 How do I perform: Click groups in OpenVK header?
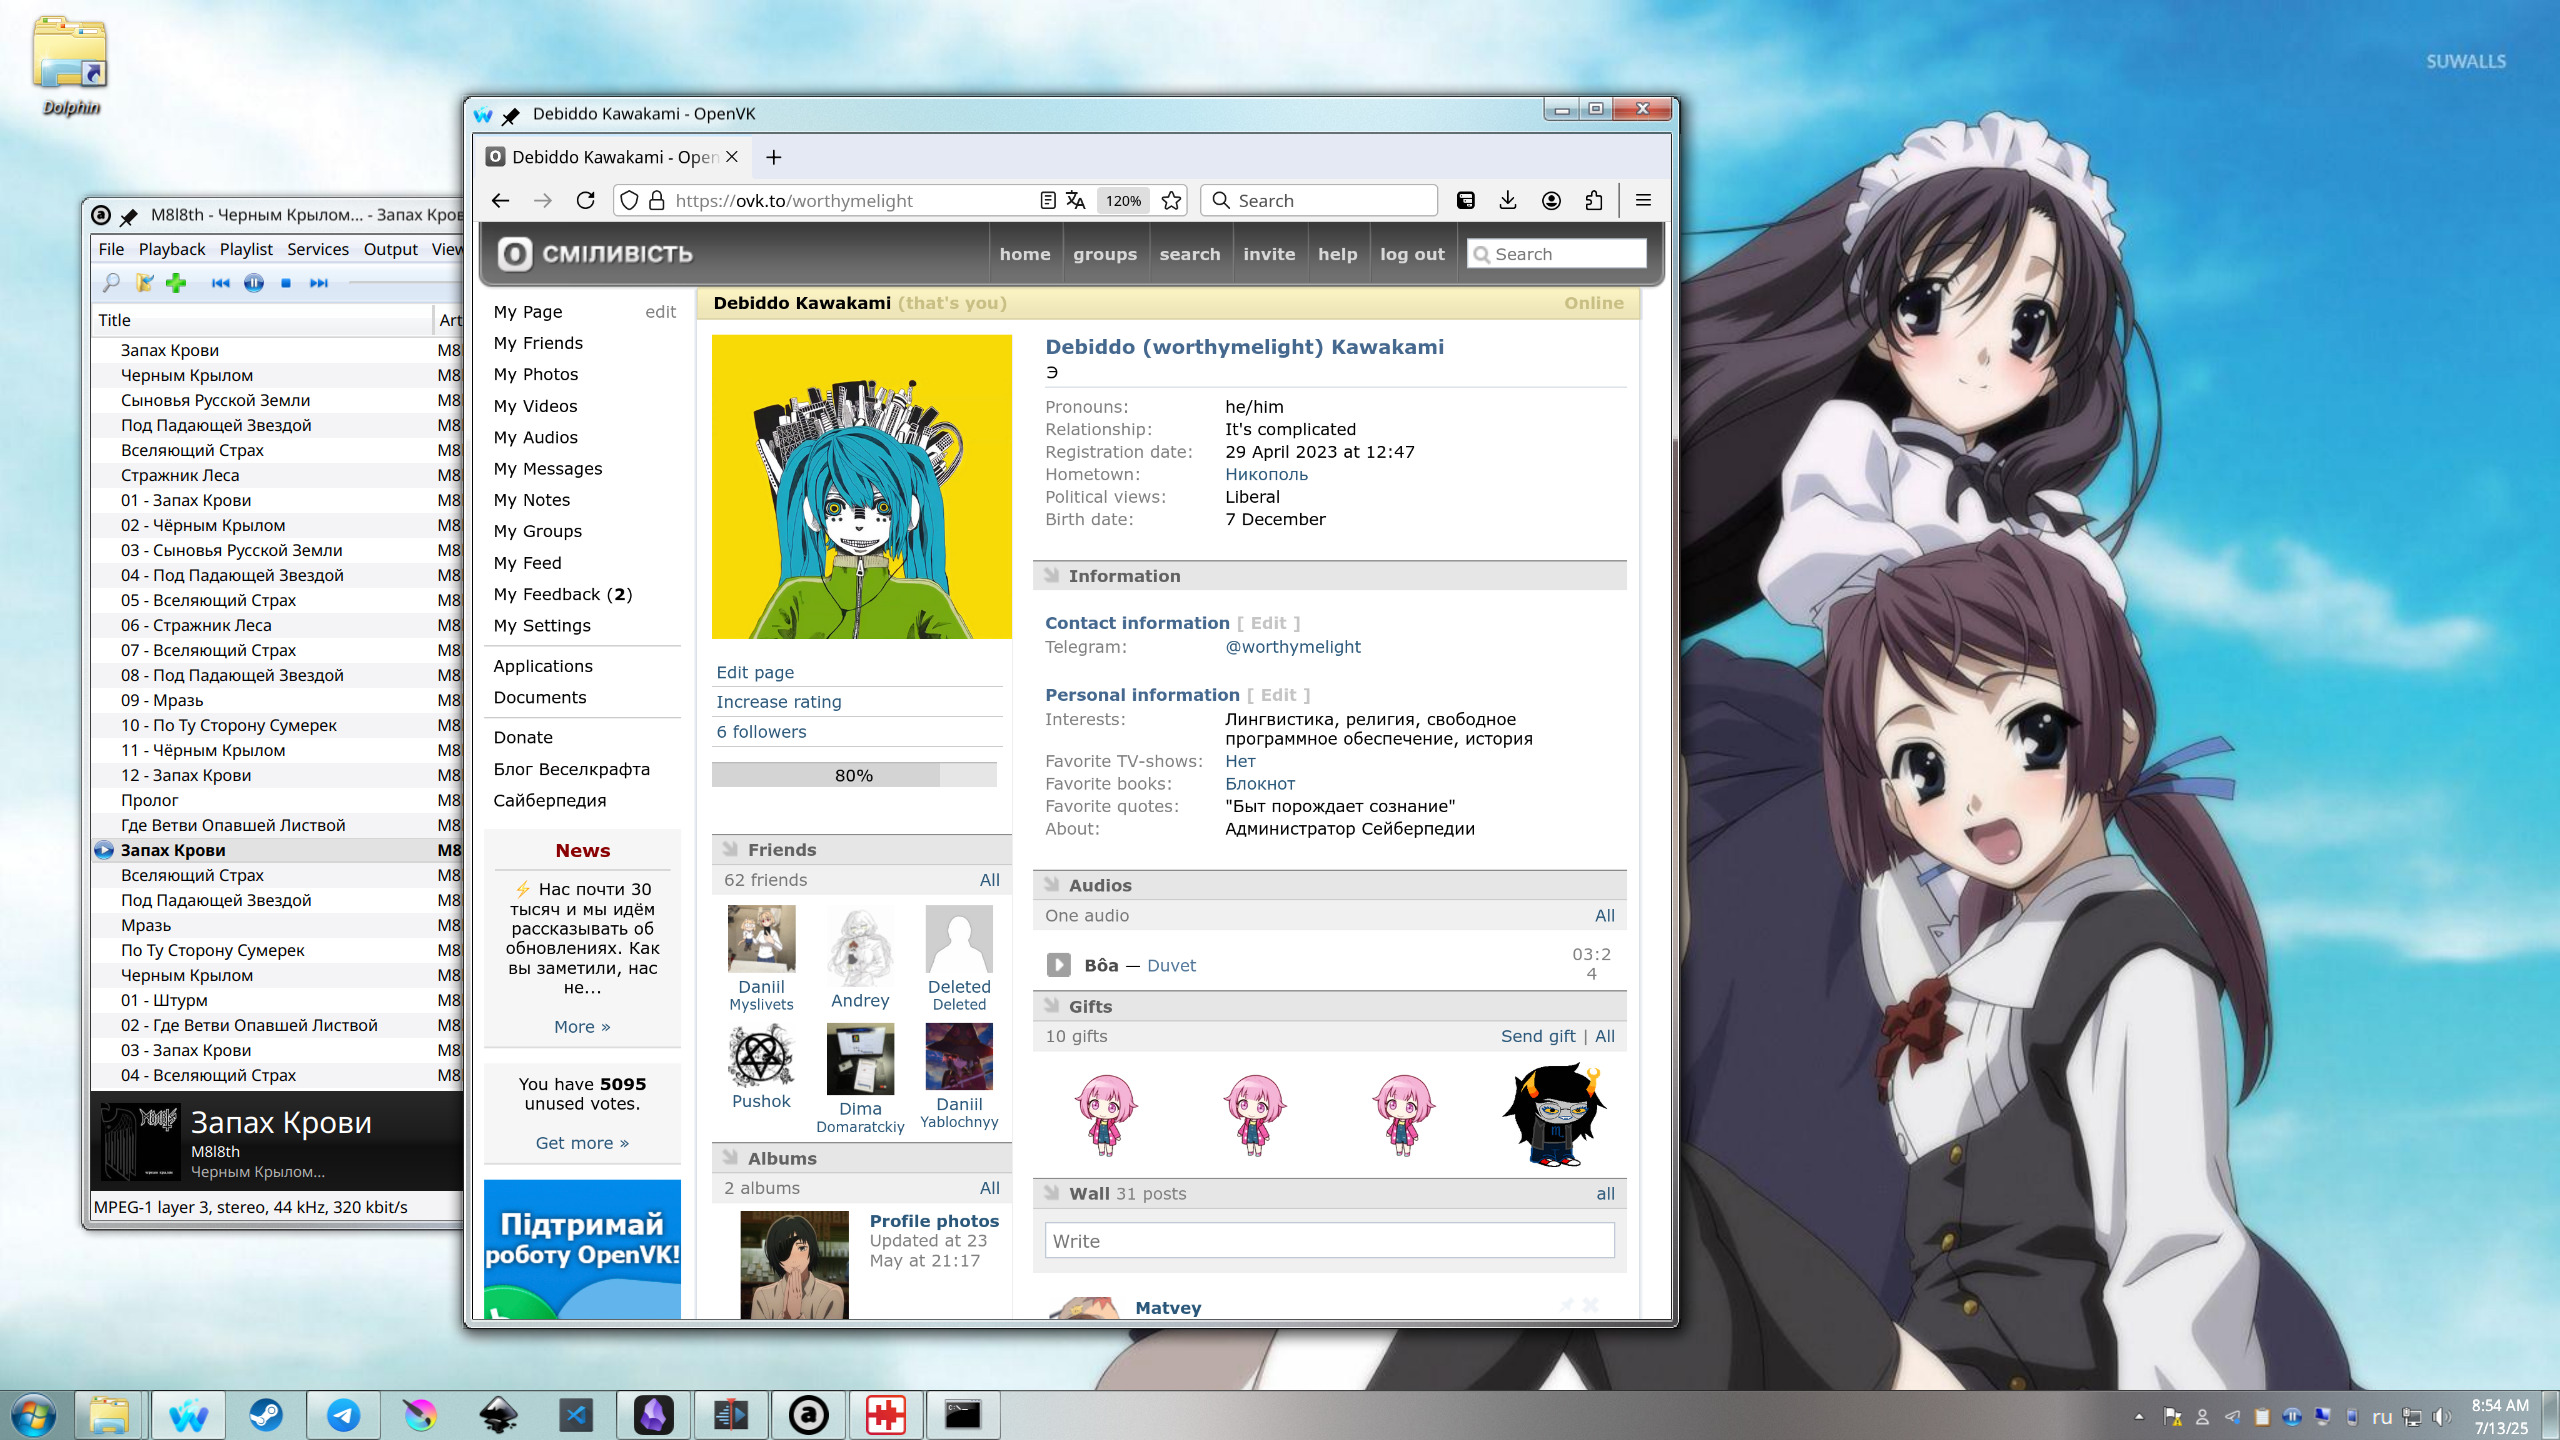1104,254
